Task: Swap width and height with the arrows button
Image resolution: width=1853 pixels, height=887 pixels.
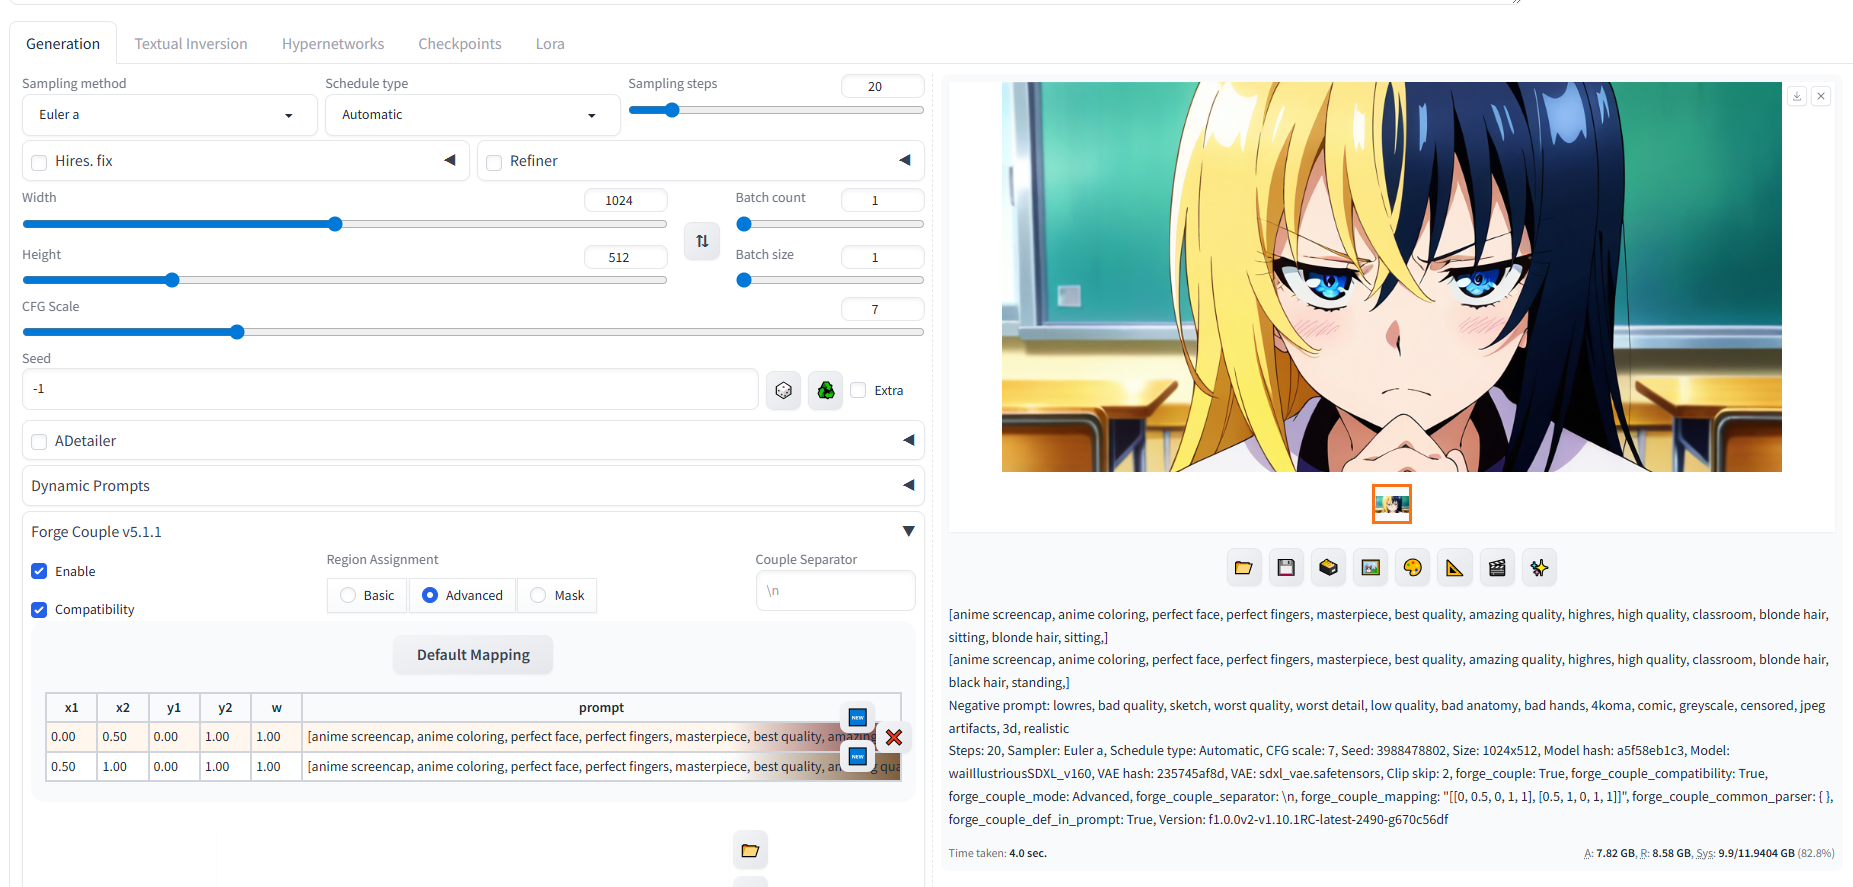Action: click(702, 241)
